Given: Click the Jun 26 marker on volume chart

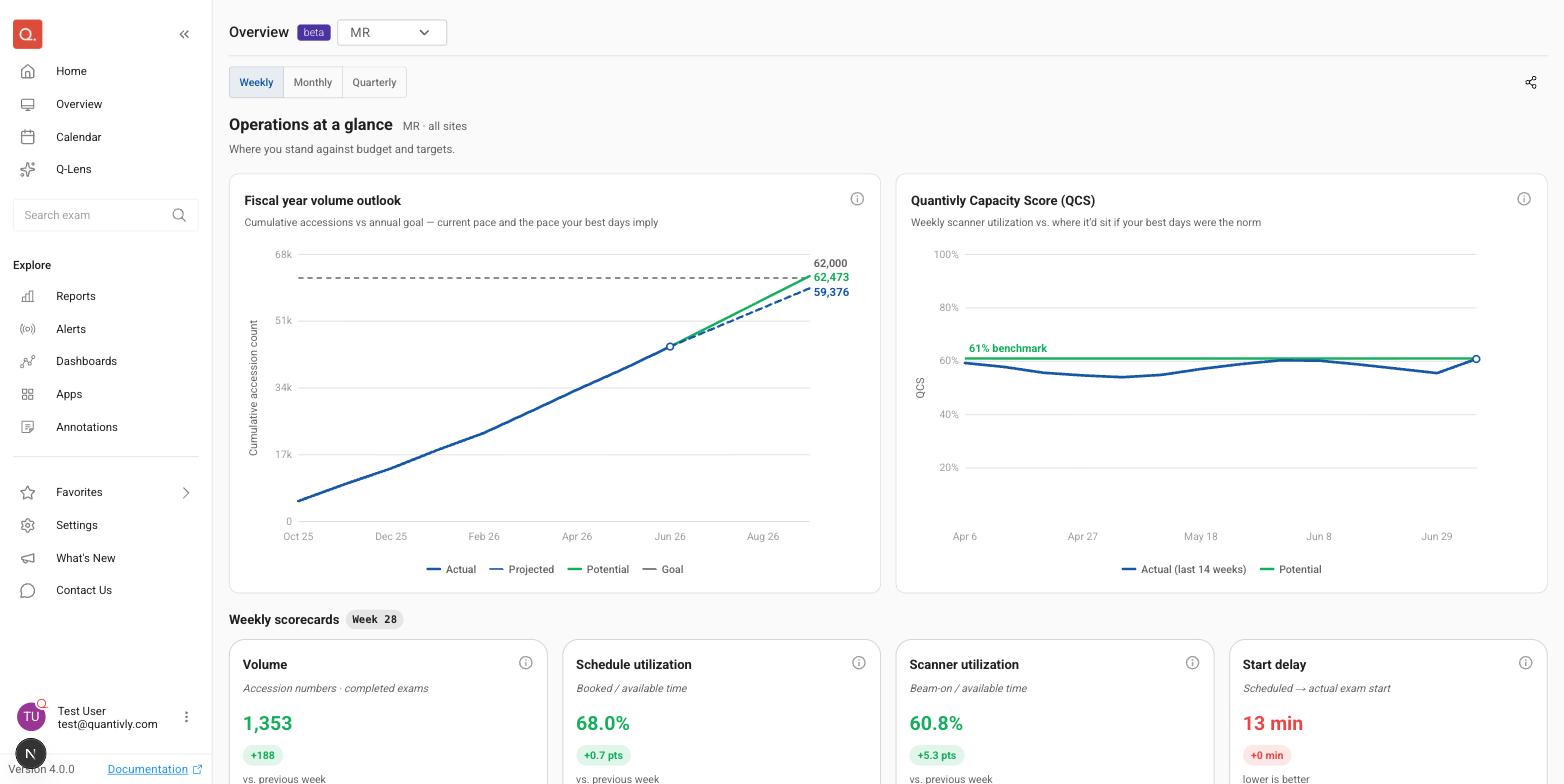Looking at the screenshot, I should coord(670,347).
